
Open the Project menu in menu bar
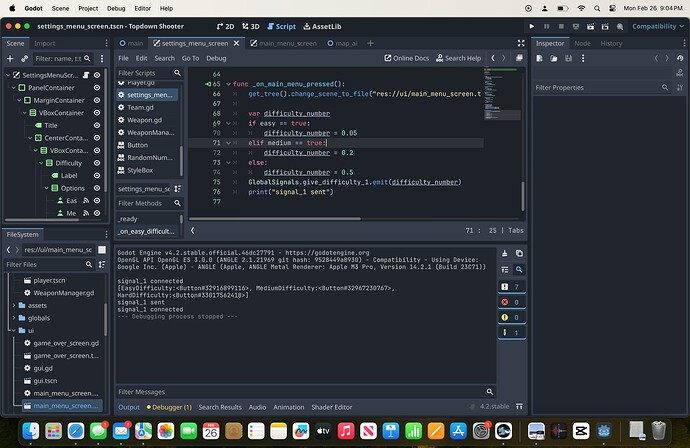pos(88,8)
